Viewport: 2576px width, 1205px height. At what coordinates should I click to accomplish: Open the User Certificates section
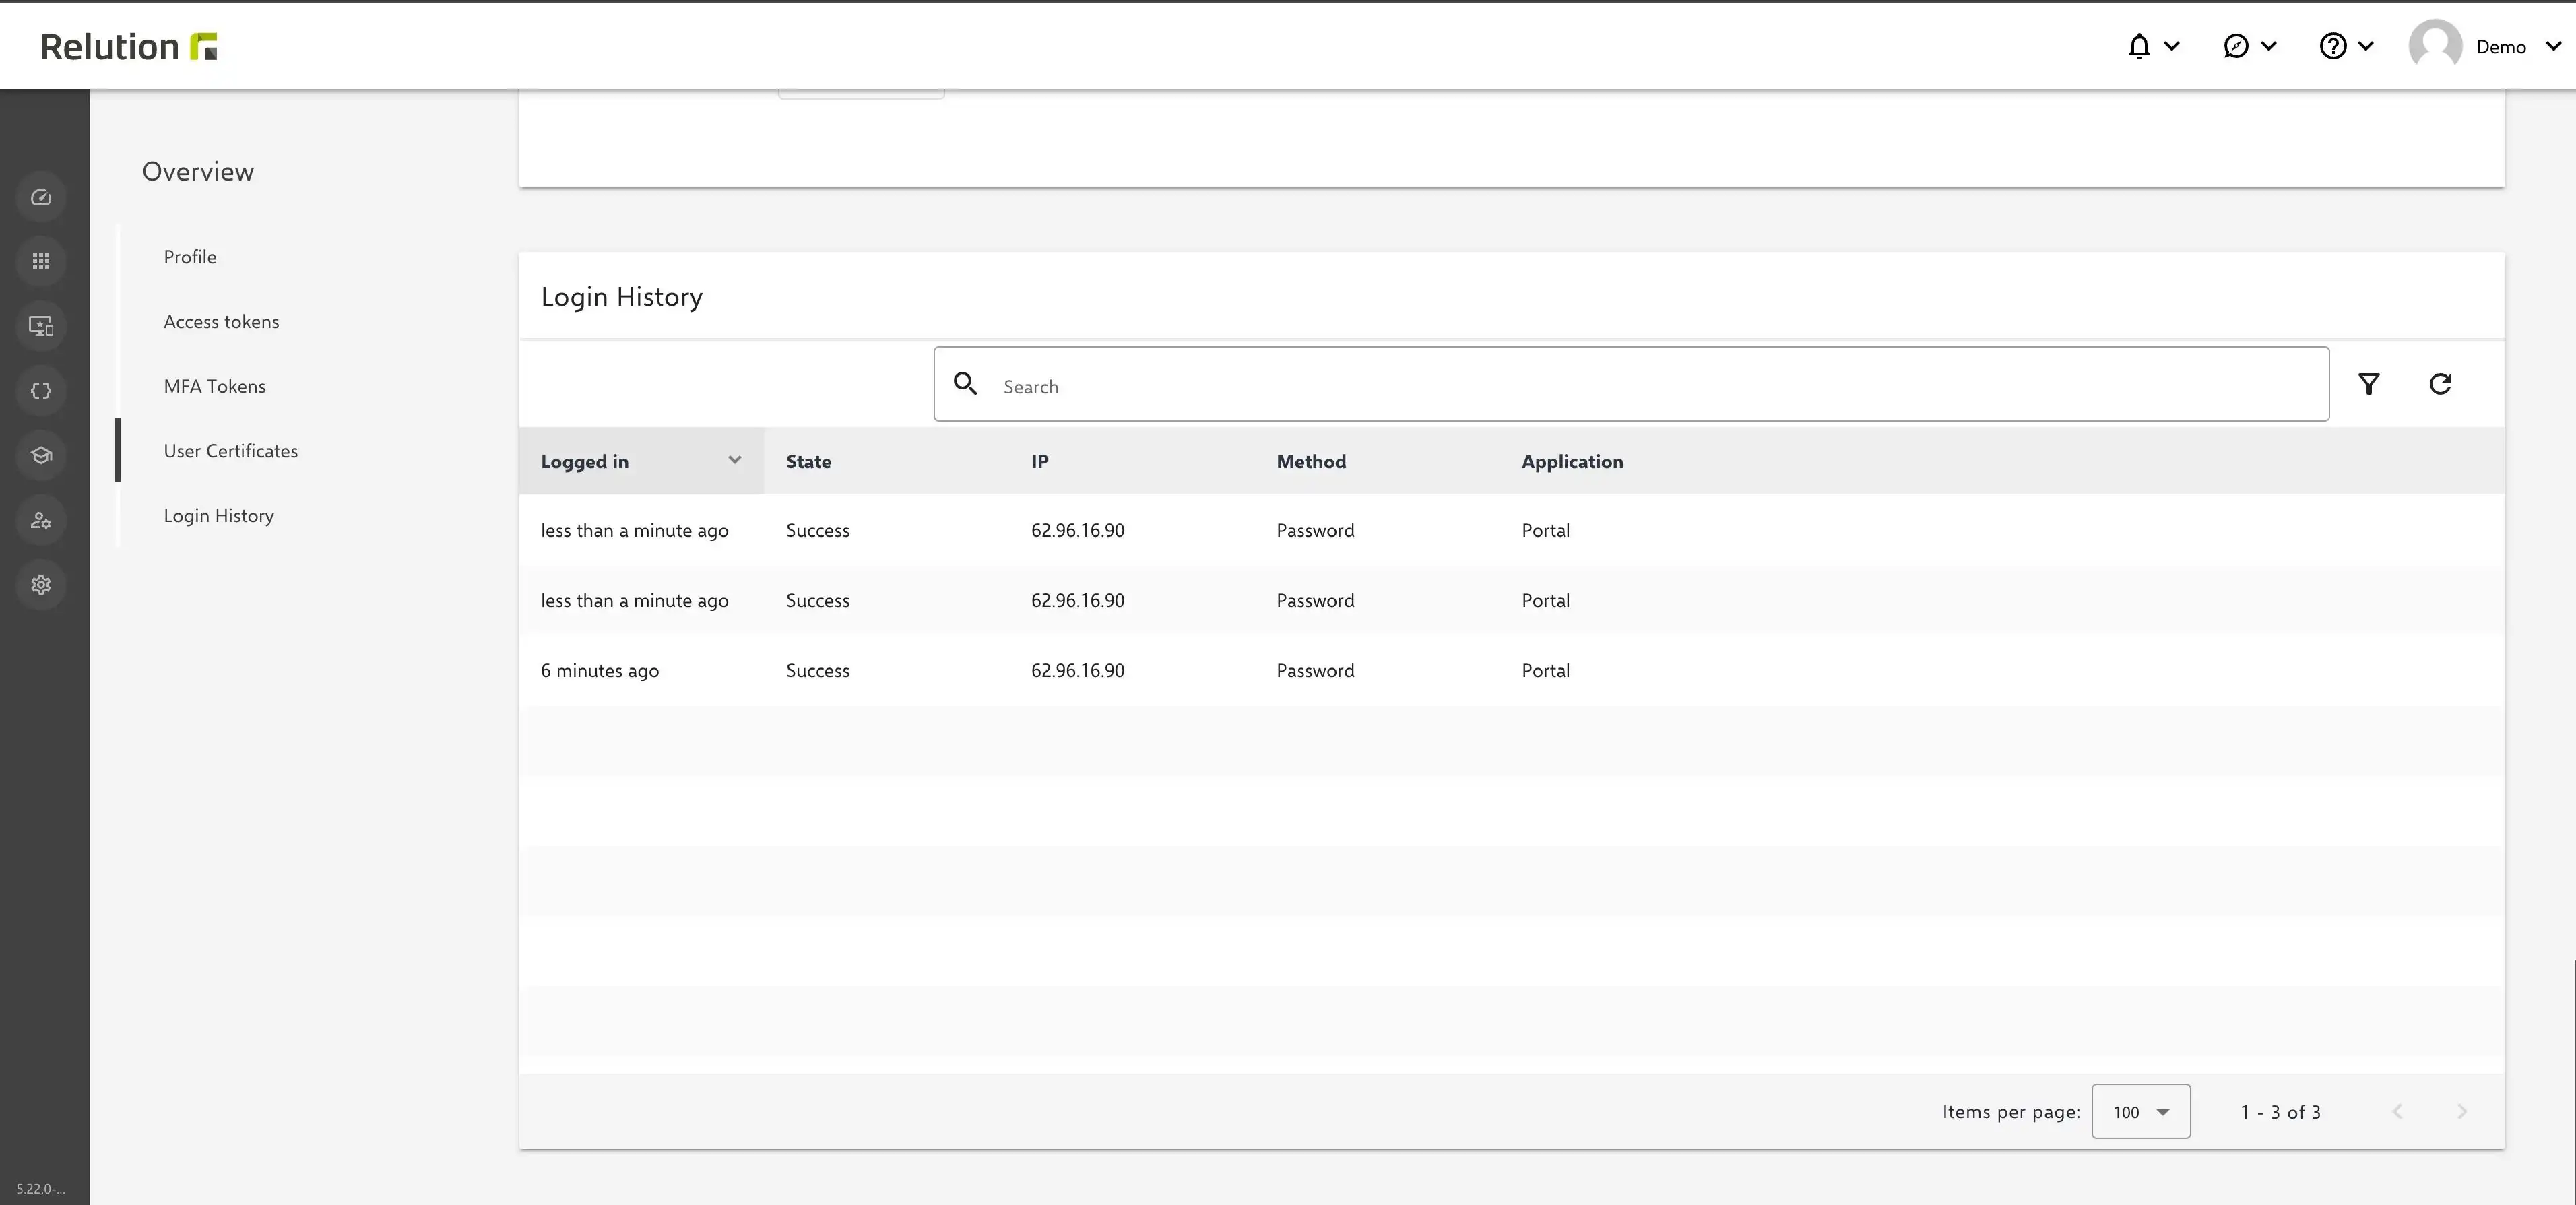[231, 451]
